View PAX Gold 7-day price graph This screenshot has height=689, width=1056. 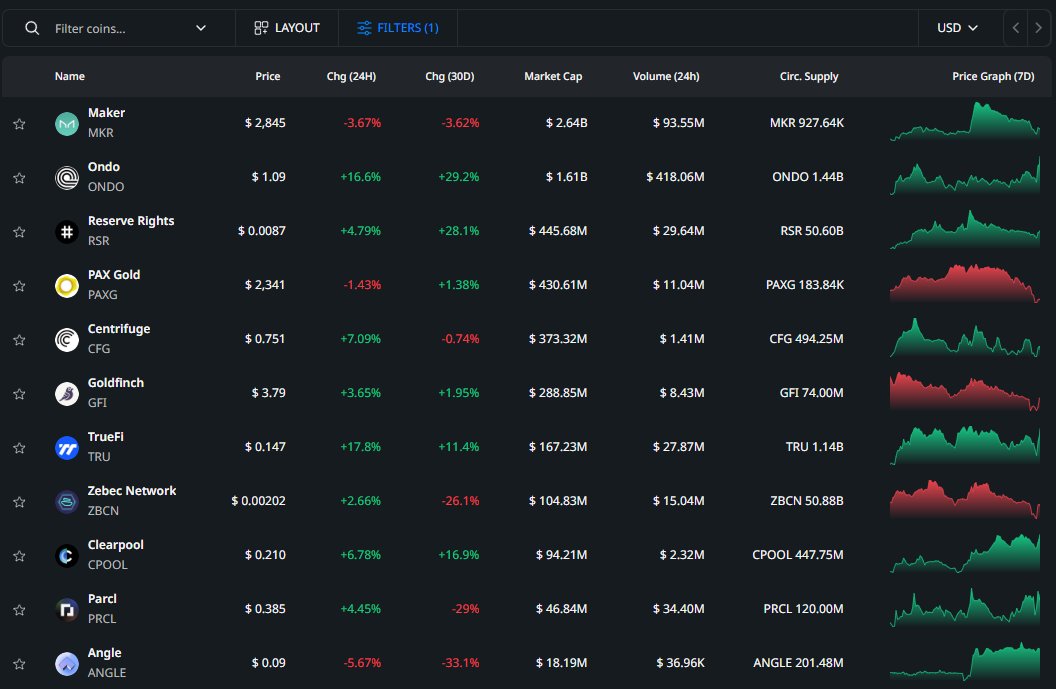964,284
